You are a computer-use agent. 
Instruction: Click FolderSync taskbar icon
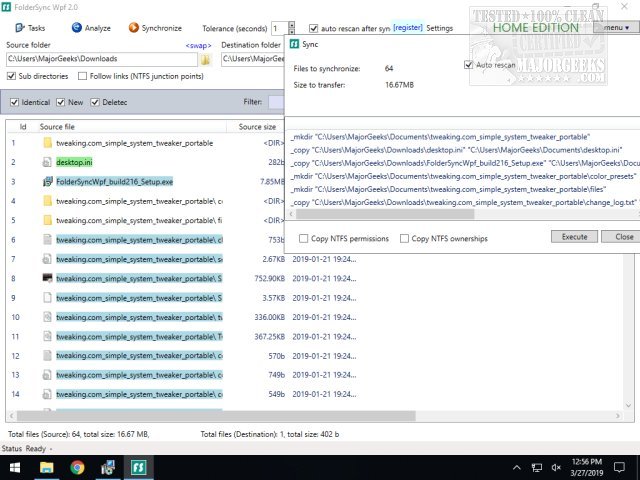(139, 467)
